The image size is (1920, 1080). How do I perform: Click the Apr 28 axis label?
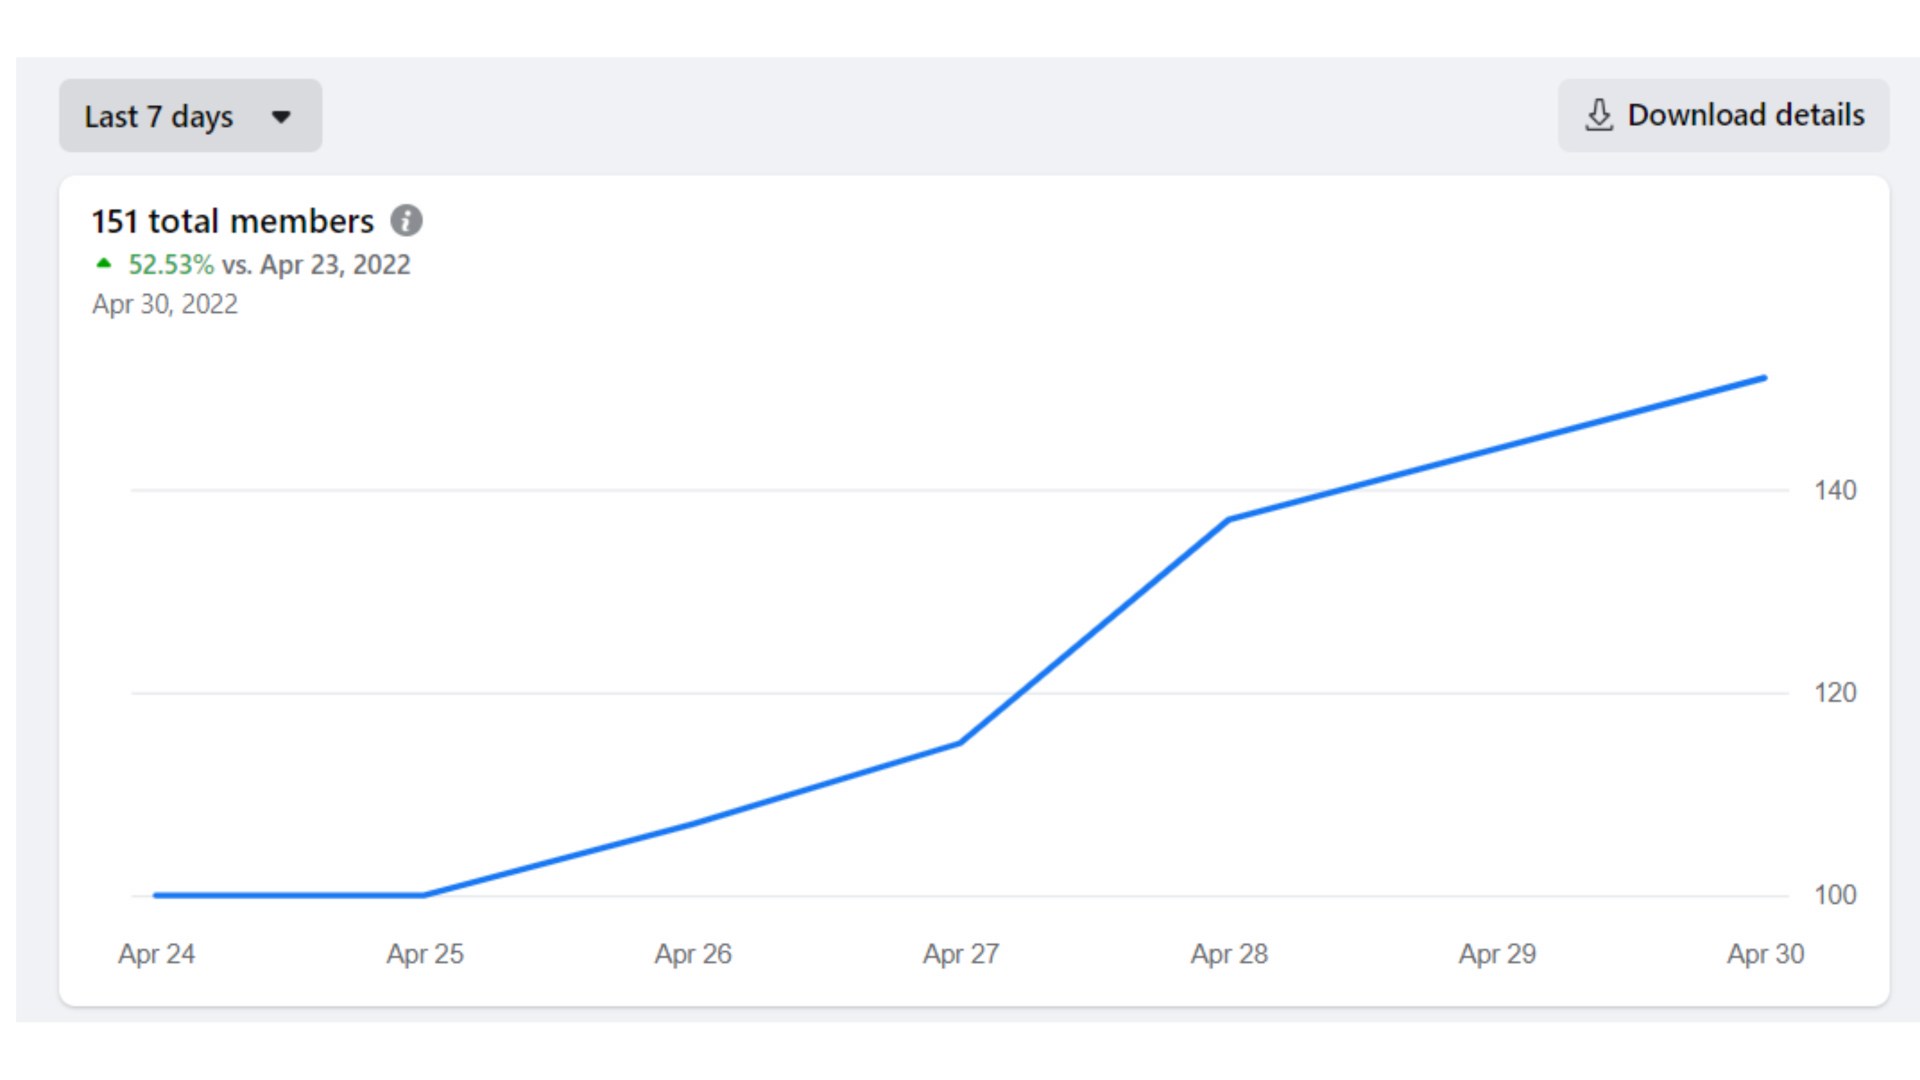(1229, 954)
